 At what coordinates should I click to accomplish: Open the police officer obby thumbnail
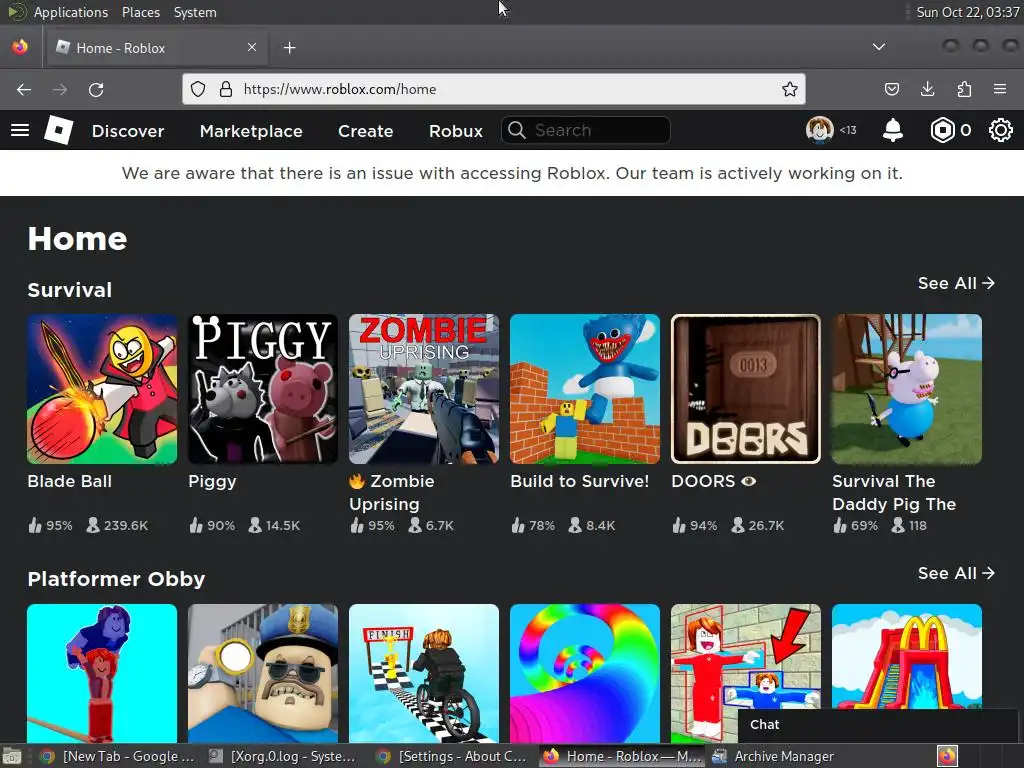(263, 673)
